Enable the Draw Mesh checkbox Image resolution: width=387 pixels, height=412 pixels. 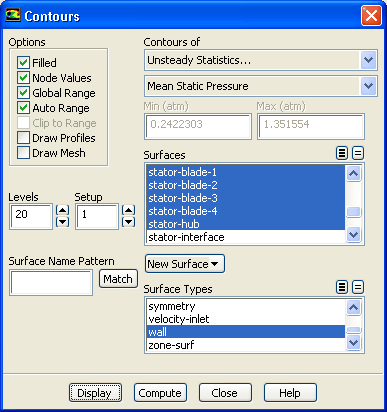[23, 153]
